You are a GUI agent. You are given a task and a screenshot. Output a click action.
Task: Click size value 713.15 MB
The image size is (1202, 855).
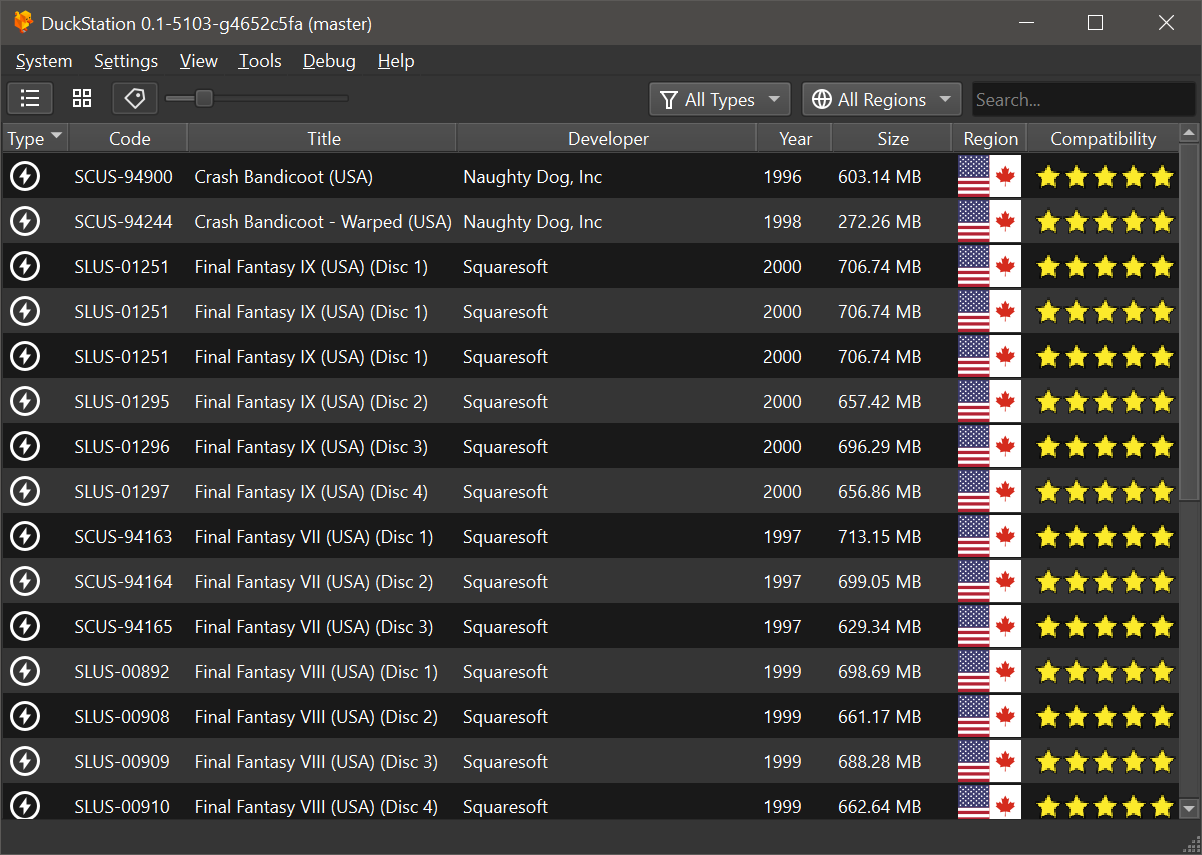click(x=880, y=537)
